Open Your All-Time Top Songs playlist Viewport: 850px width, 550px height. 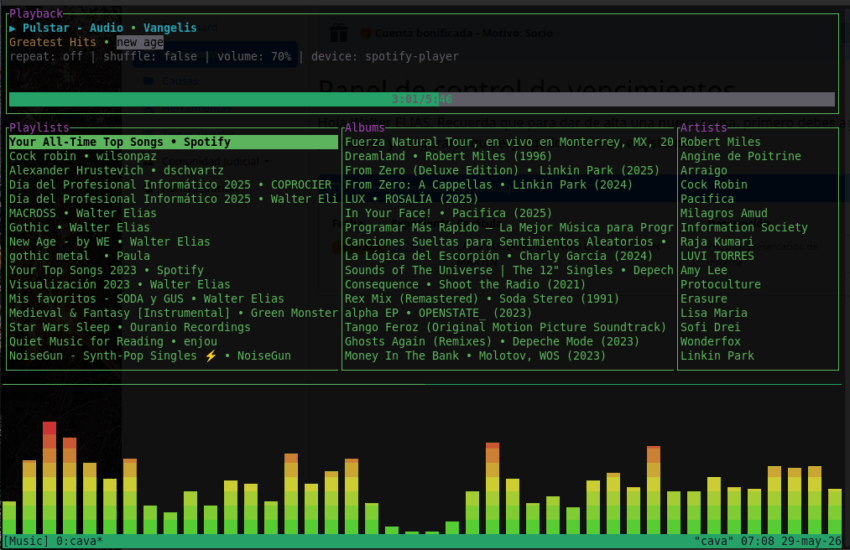tap(173, 142)
